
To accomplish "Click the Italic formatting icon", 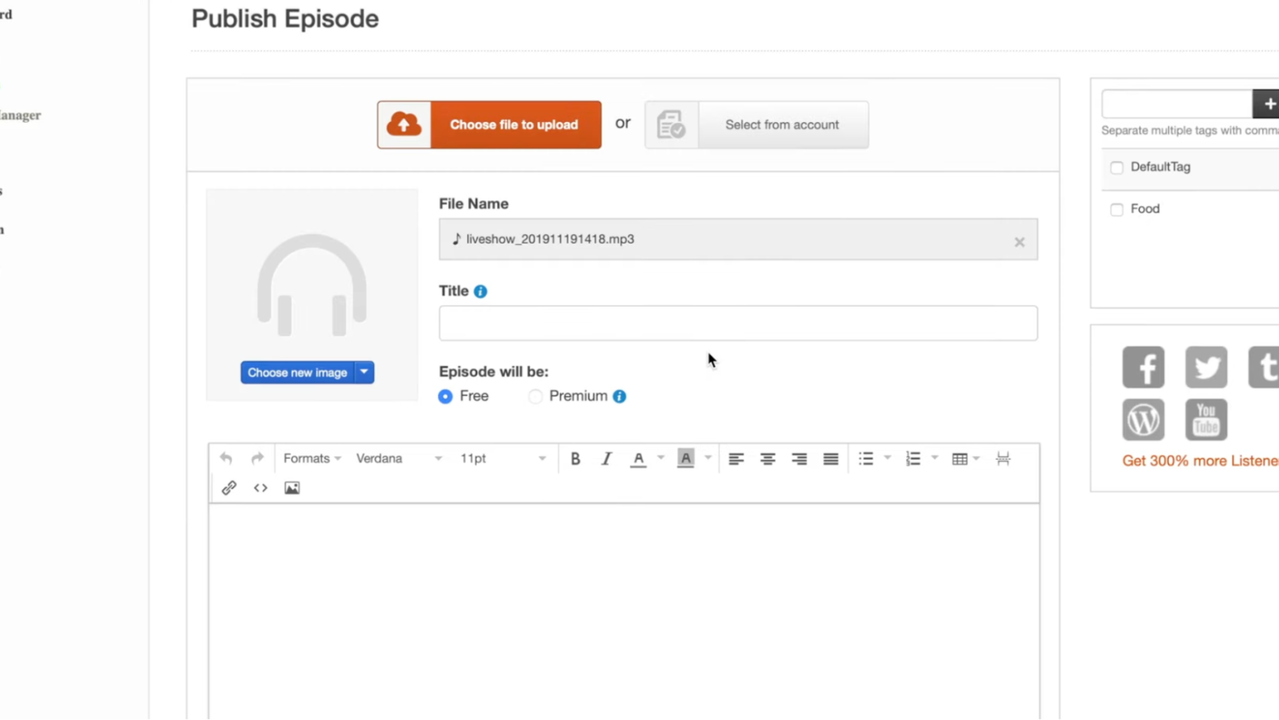I will 606,459.
